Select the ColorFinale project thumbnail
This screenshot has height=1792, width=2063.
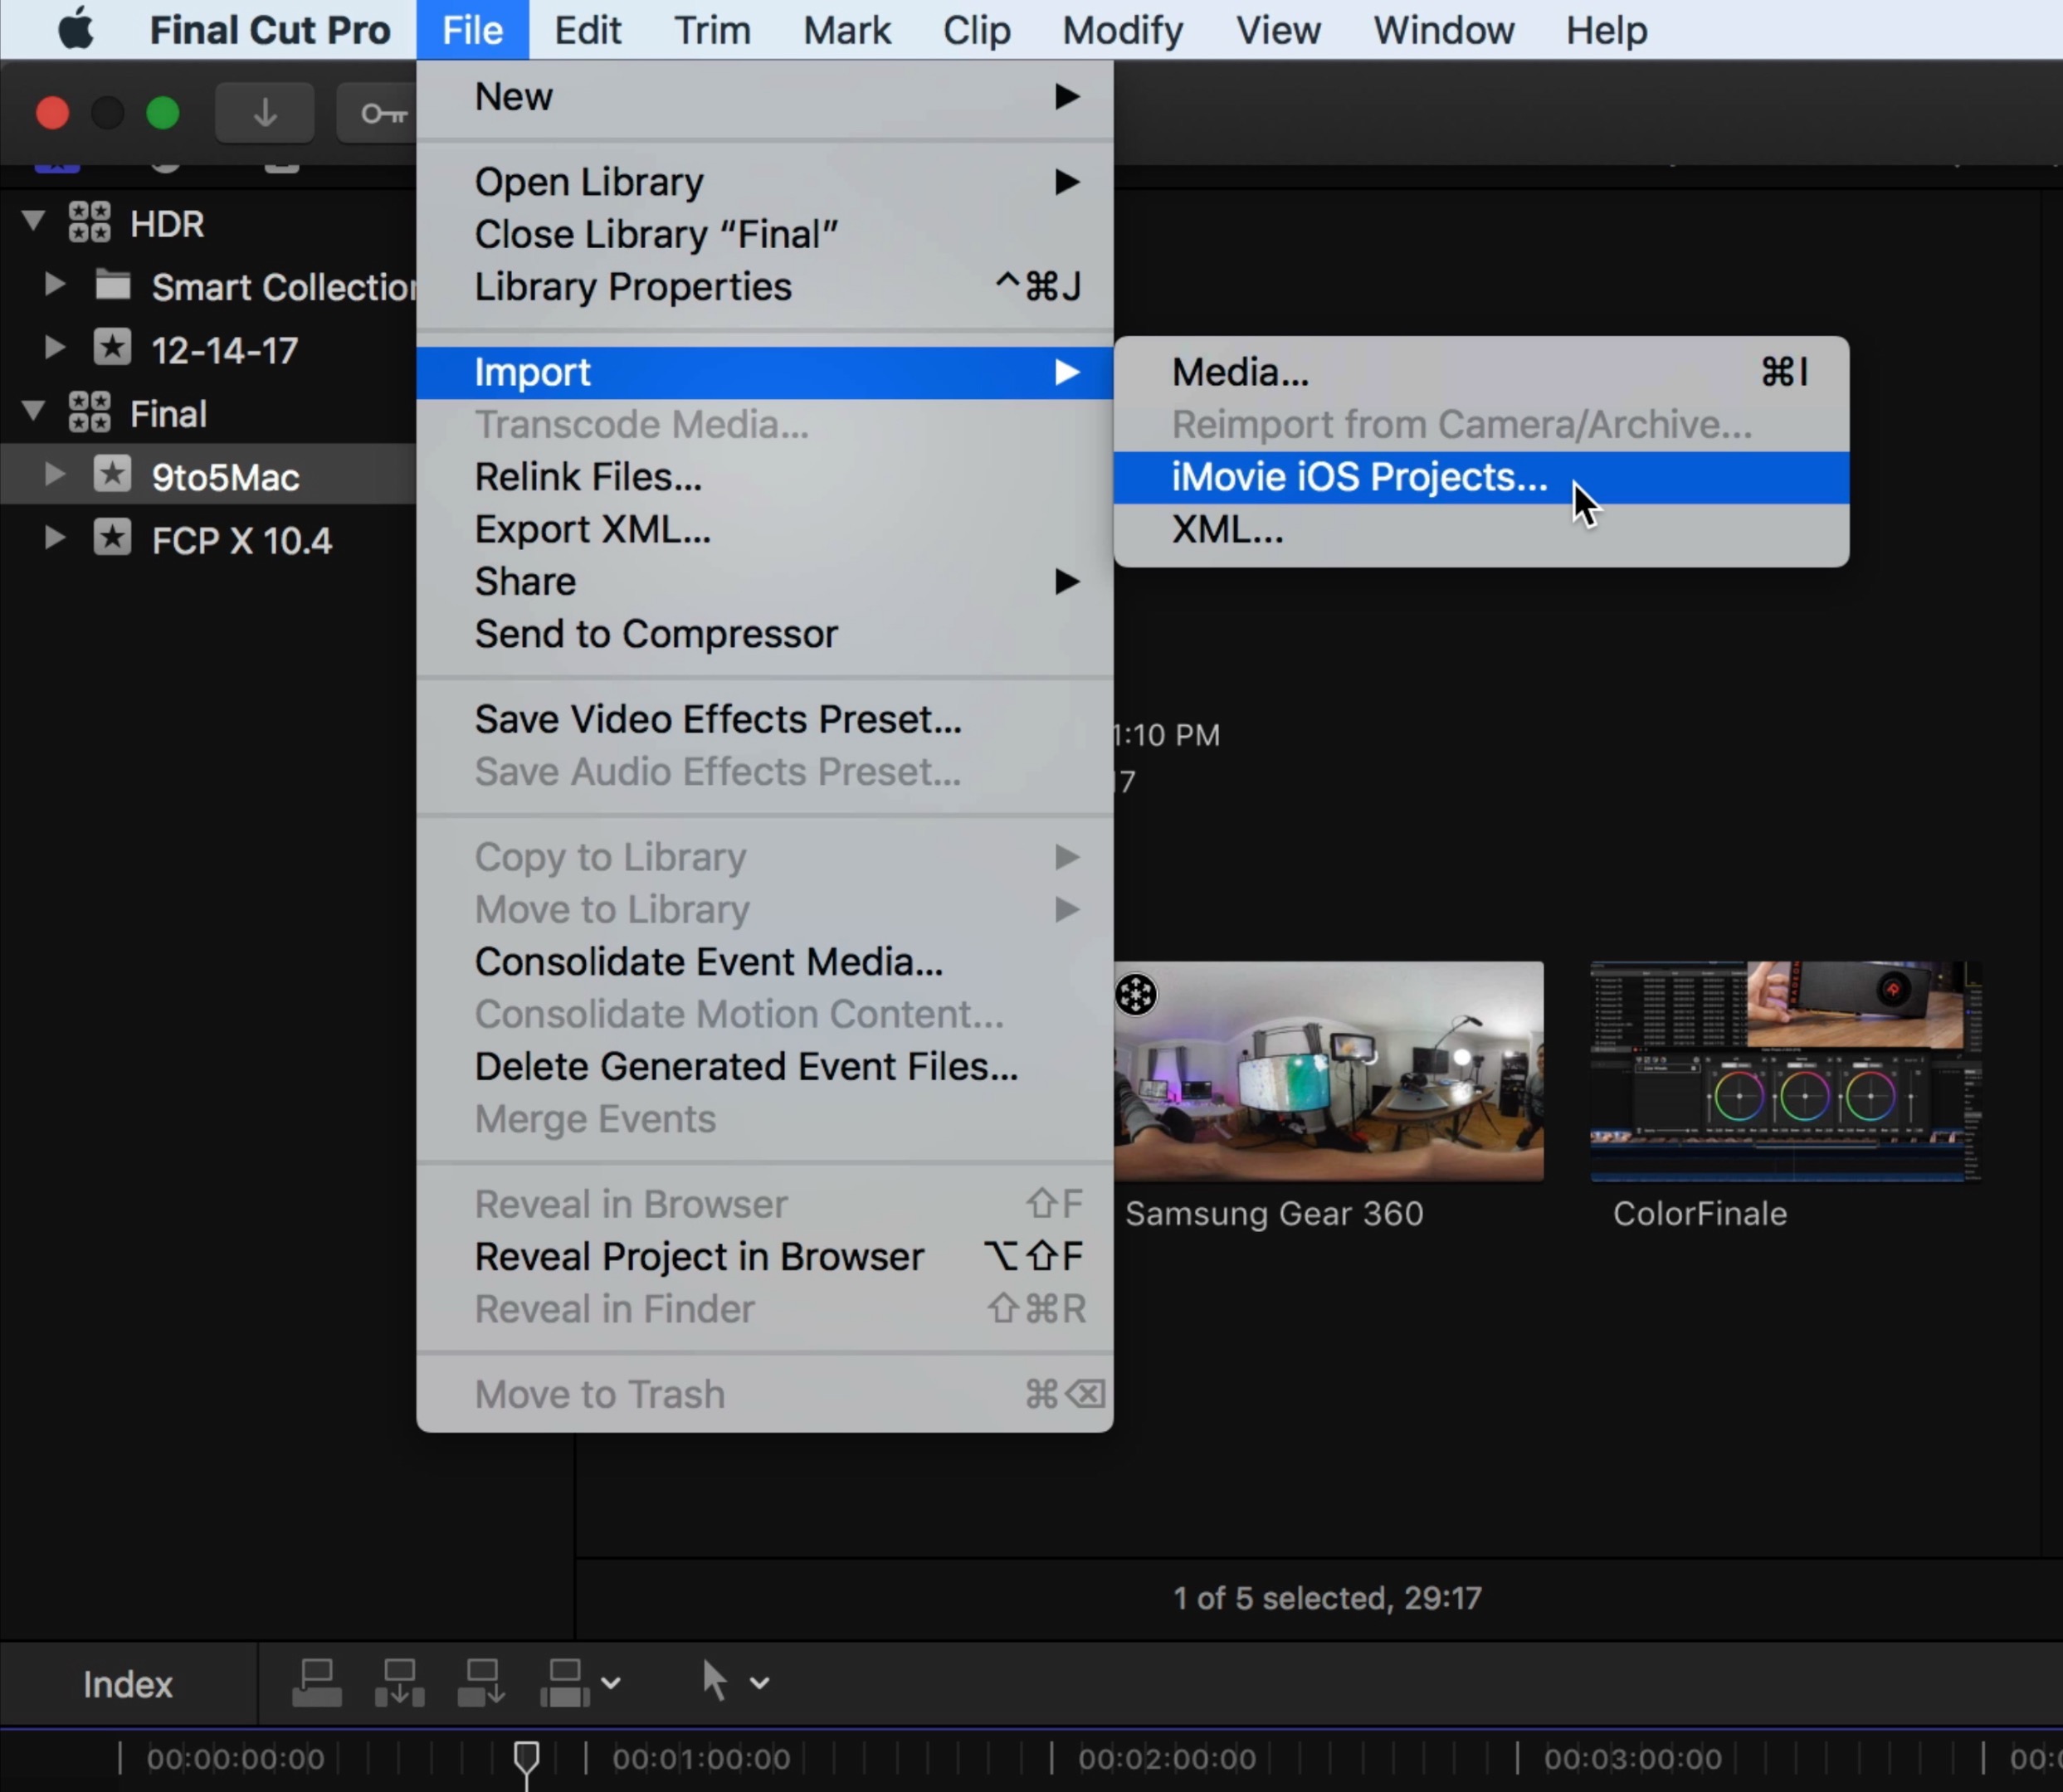pyautogui.click(x=1785, y=1072)
